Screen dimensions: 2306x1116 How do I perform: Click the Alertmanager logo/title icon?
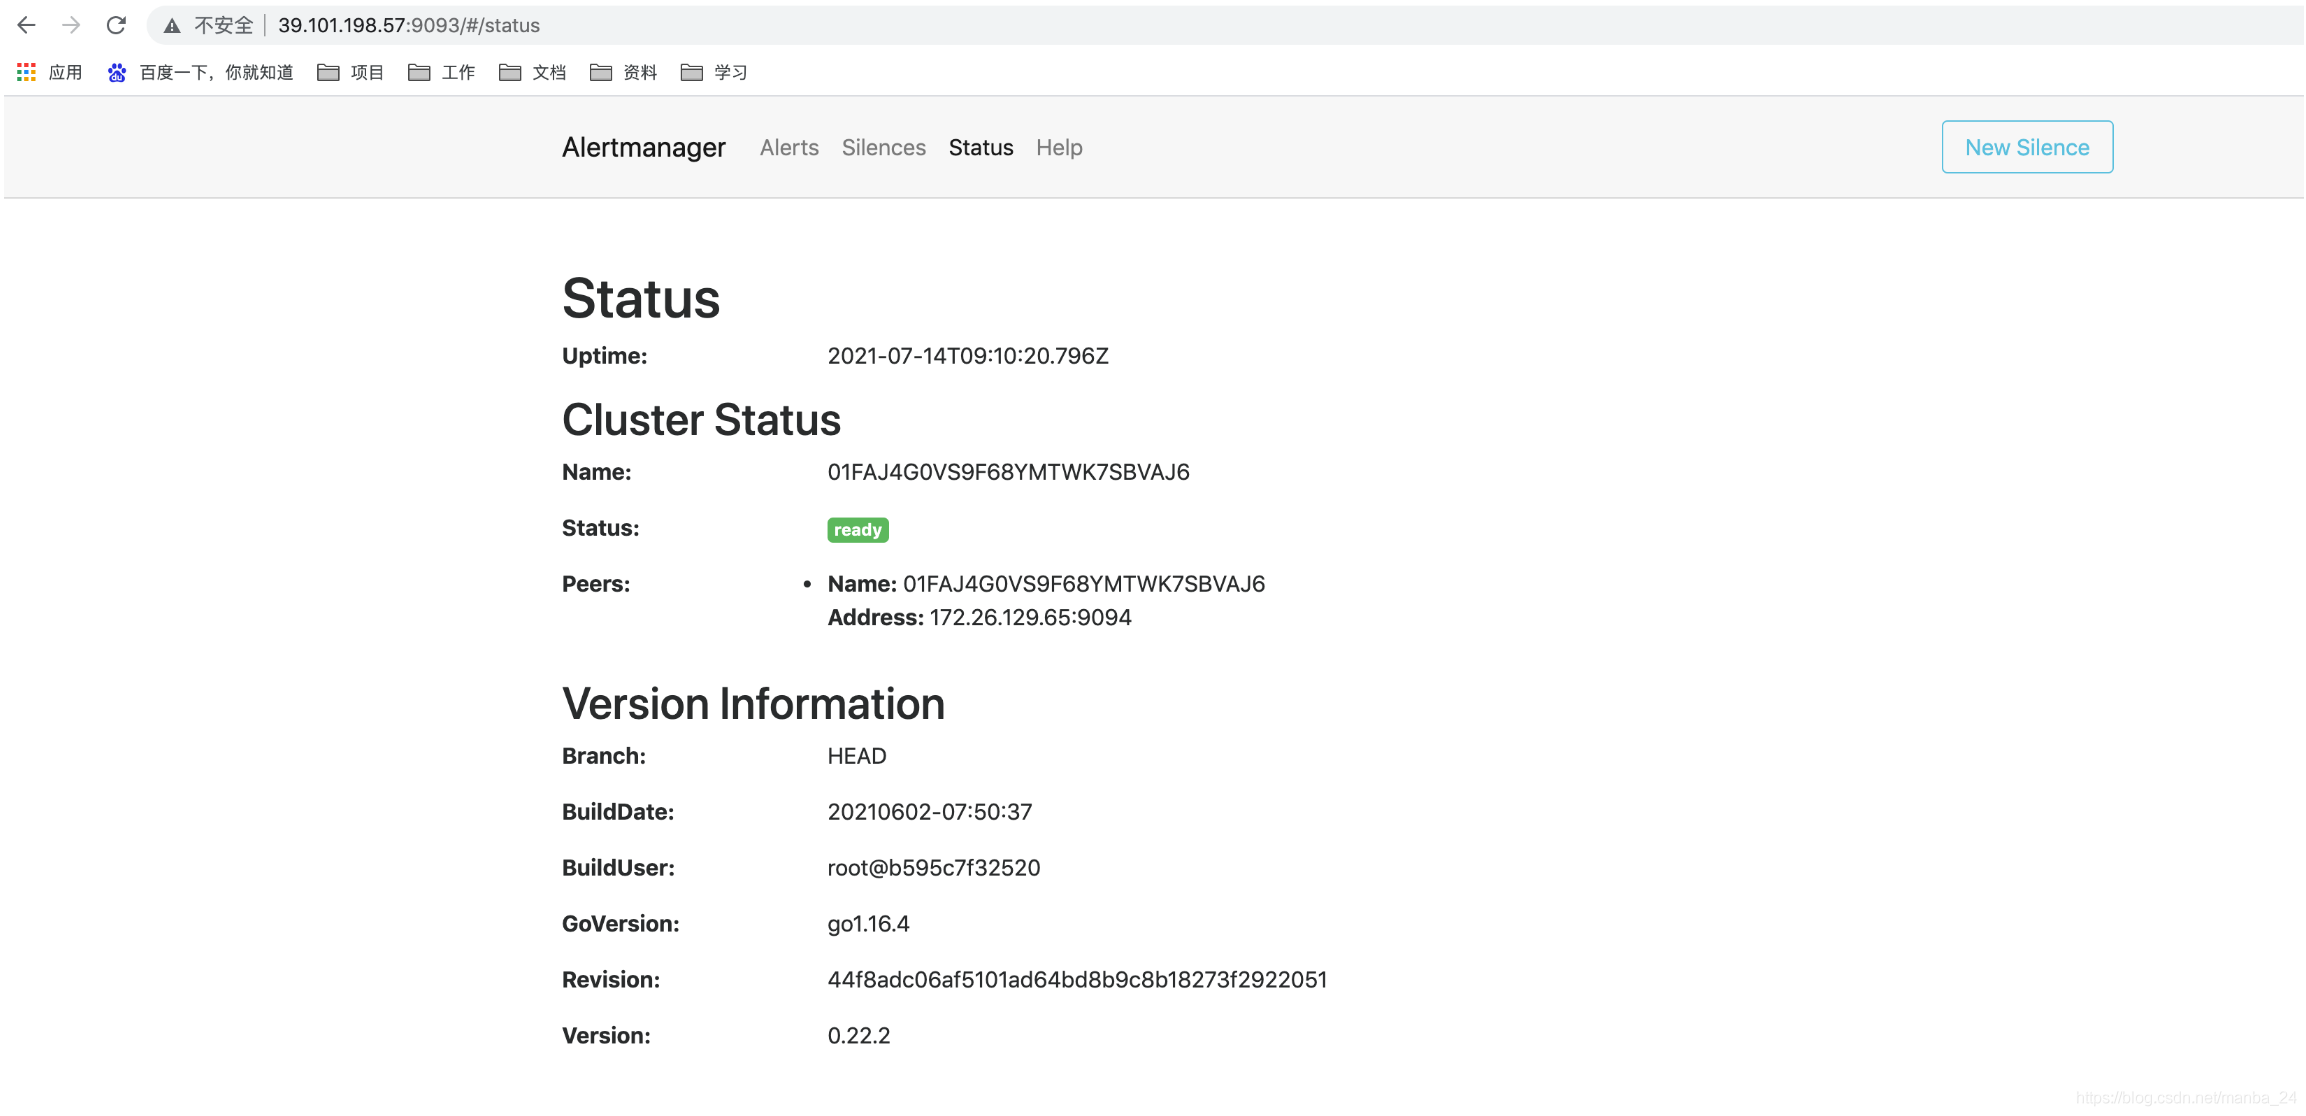tap(644, 146)
